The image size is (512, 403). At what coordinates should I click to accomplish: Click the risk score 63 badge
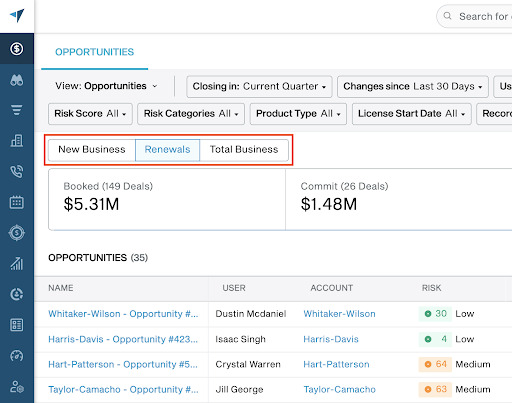(x=435, y=389)
